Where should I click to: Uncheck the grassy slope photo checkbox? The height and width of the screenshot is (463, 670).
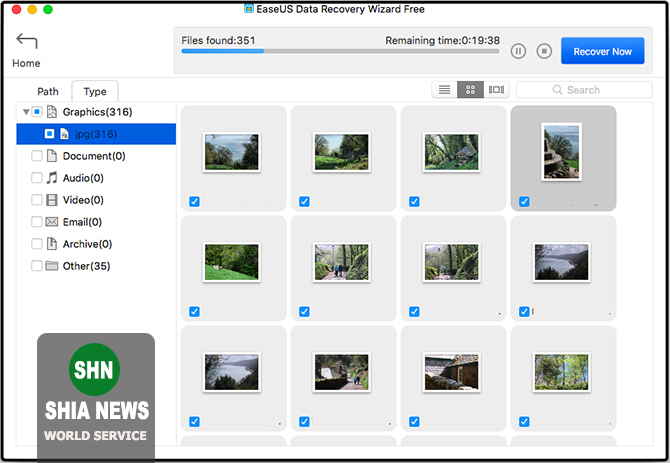click(194, 312)
